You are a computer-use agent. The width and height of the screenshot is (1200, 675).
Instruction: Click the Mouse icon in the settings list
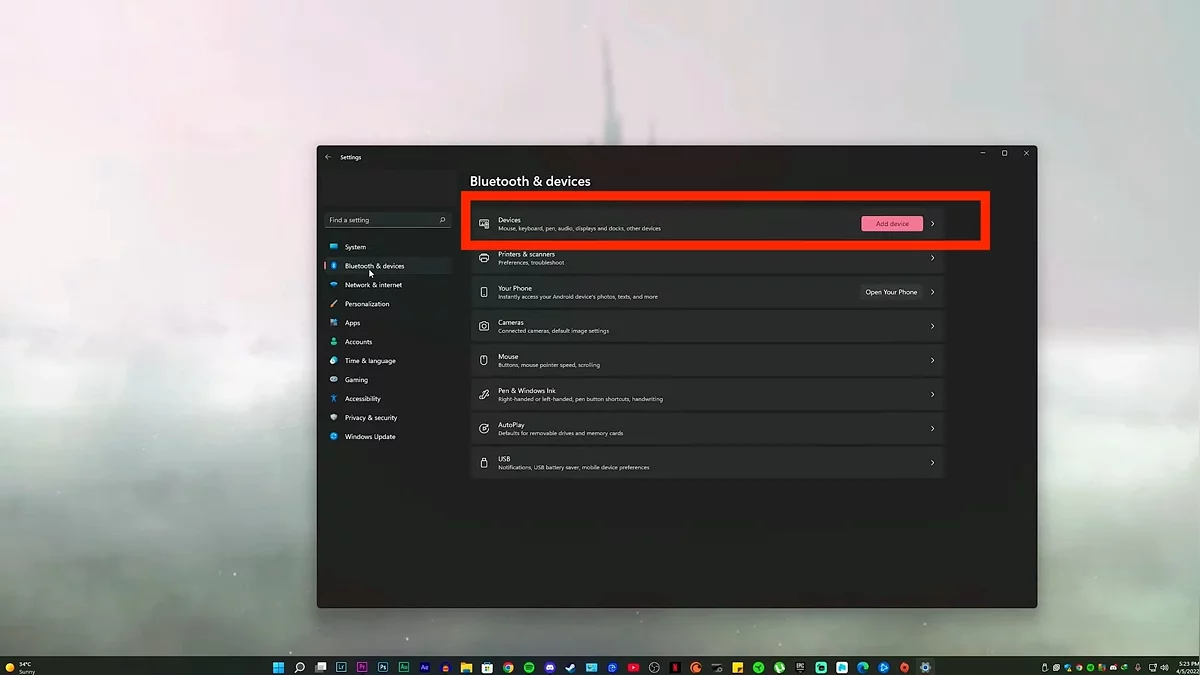(484, 360)
